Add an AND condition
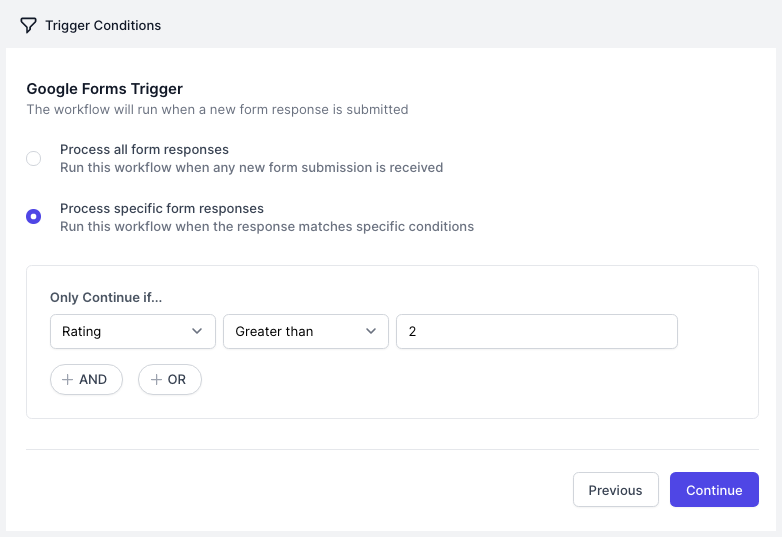Viewport: 782px width, 537px height. (86, 379)
